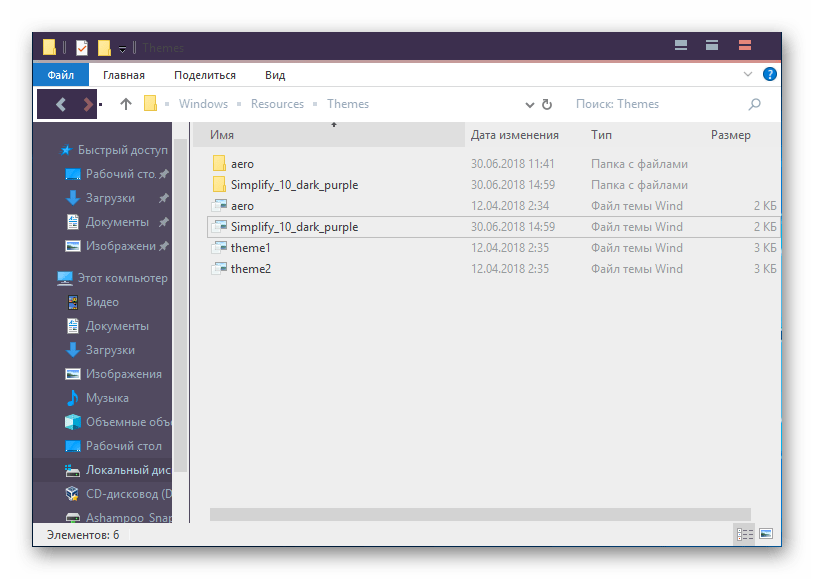Go up one folder level
This screenshot has width=814, height=579.
126,104
